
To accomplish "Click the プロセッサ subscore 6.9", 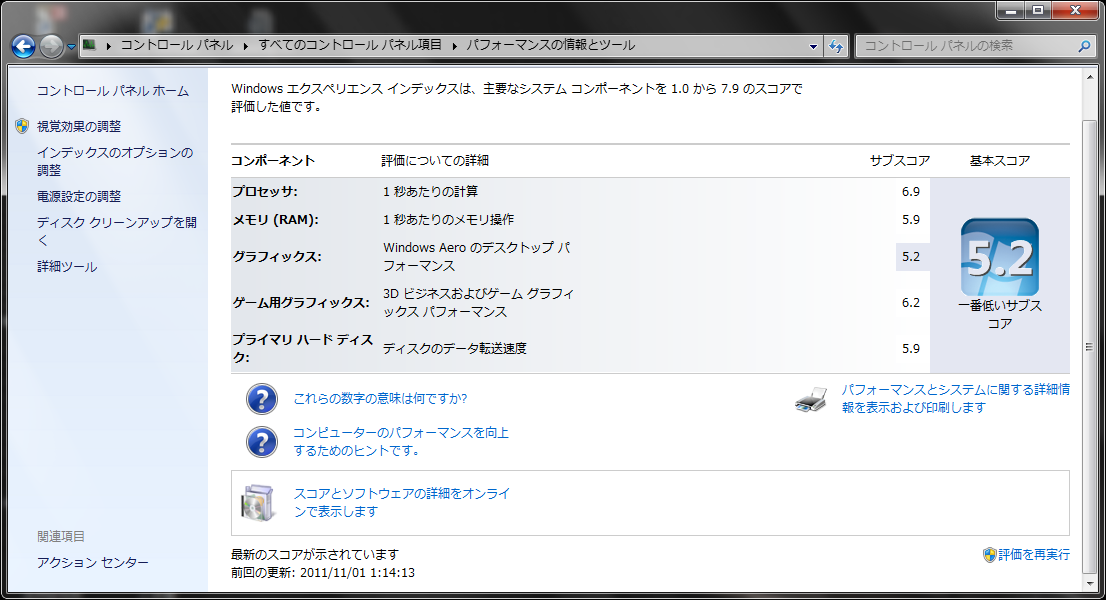I will [911, 192].
